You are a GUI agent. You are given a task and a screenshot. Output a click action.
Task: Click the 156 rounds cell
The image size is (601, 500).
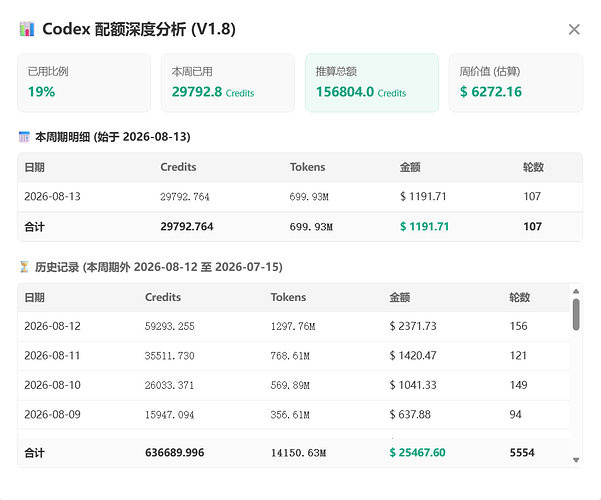519,326
